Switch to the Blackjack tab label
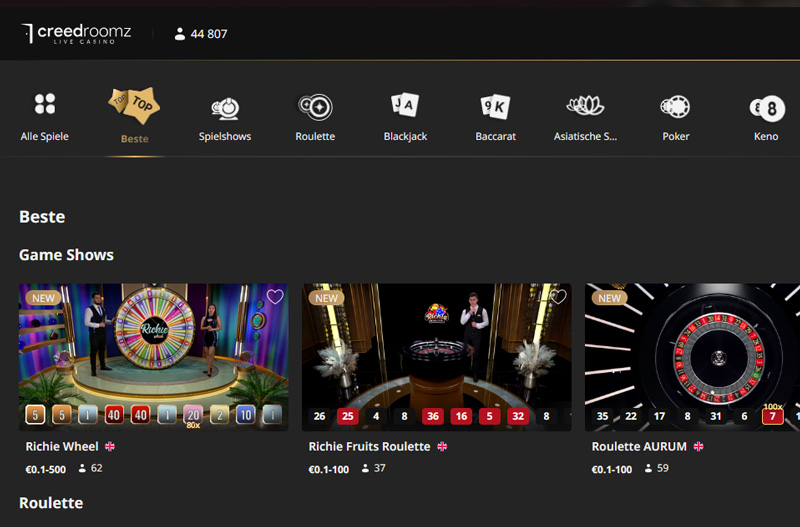 405,136
